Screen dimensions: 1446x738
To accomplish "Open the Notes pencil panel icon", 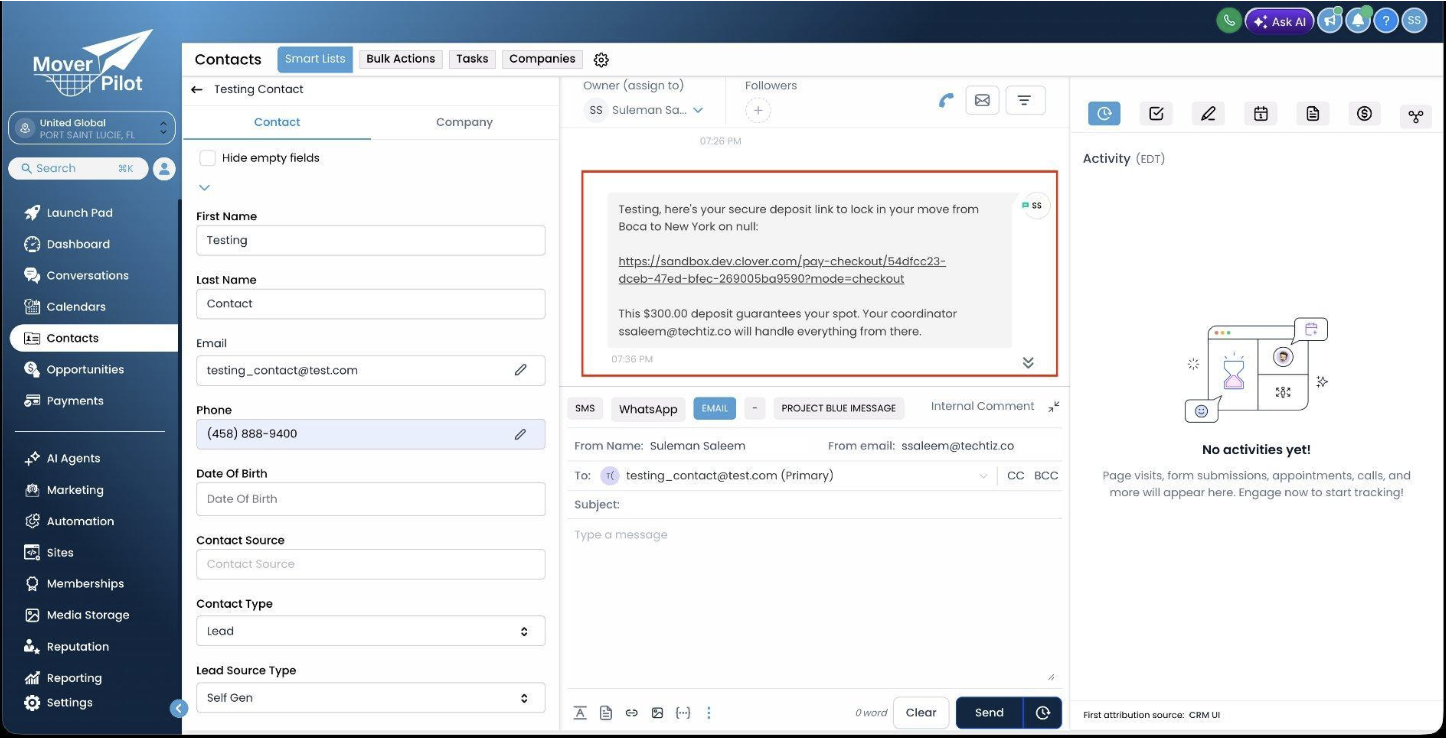I will click(x=1208, y=114).
